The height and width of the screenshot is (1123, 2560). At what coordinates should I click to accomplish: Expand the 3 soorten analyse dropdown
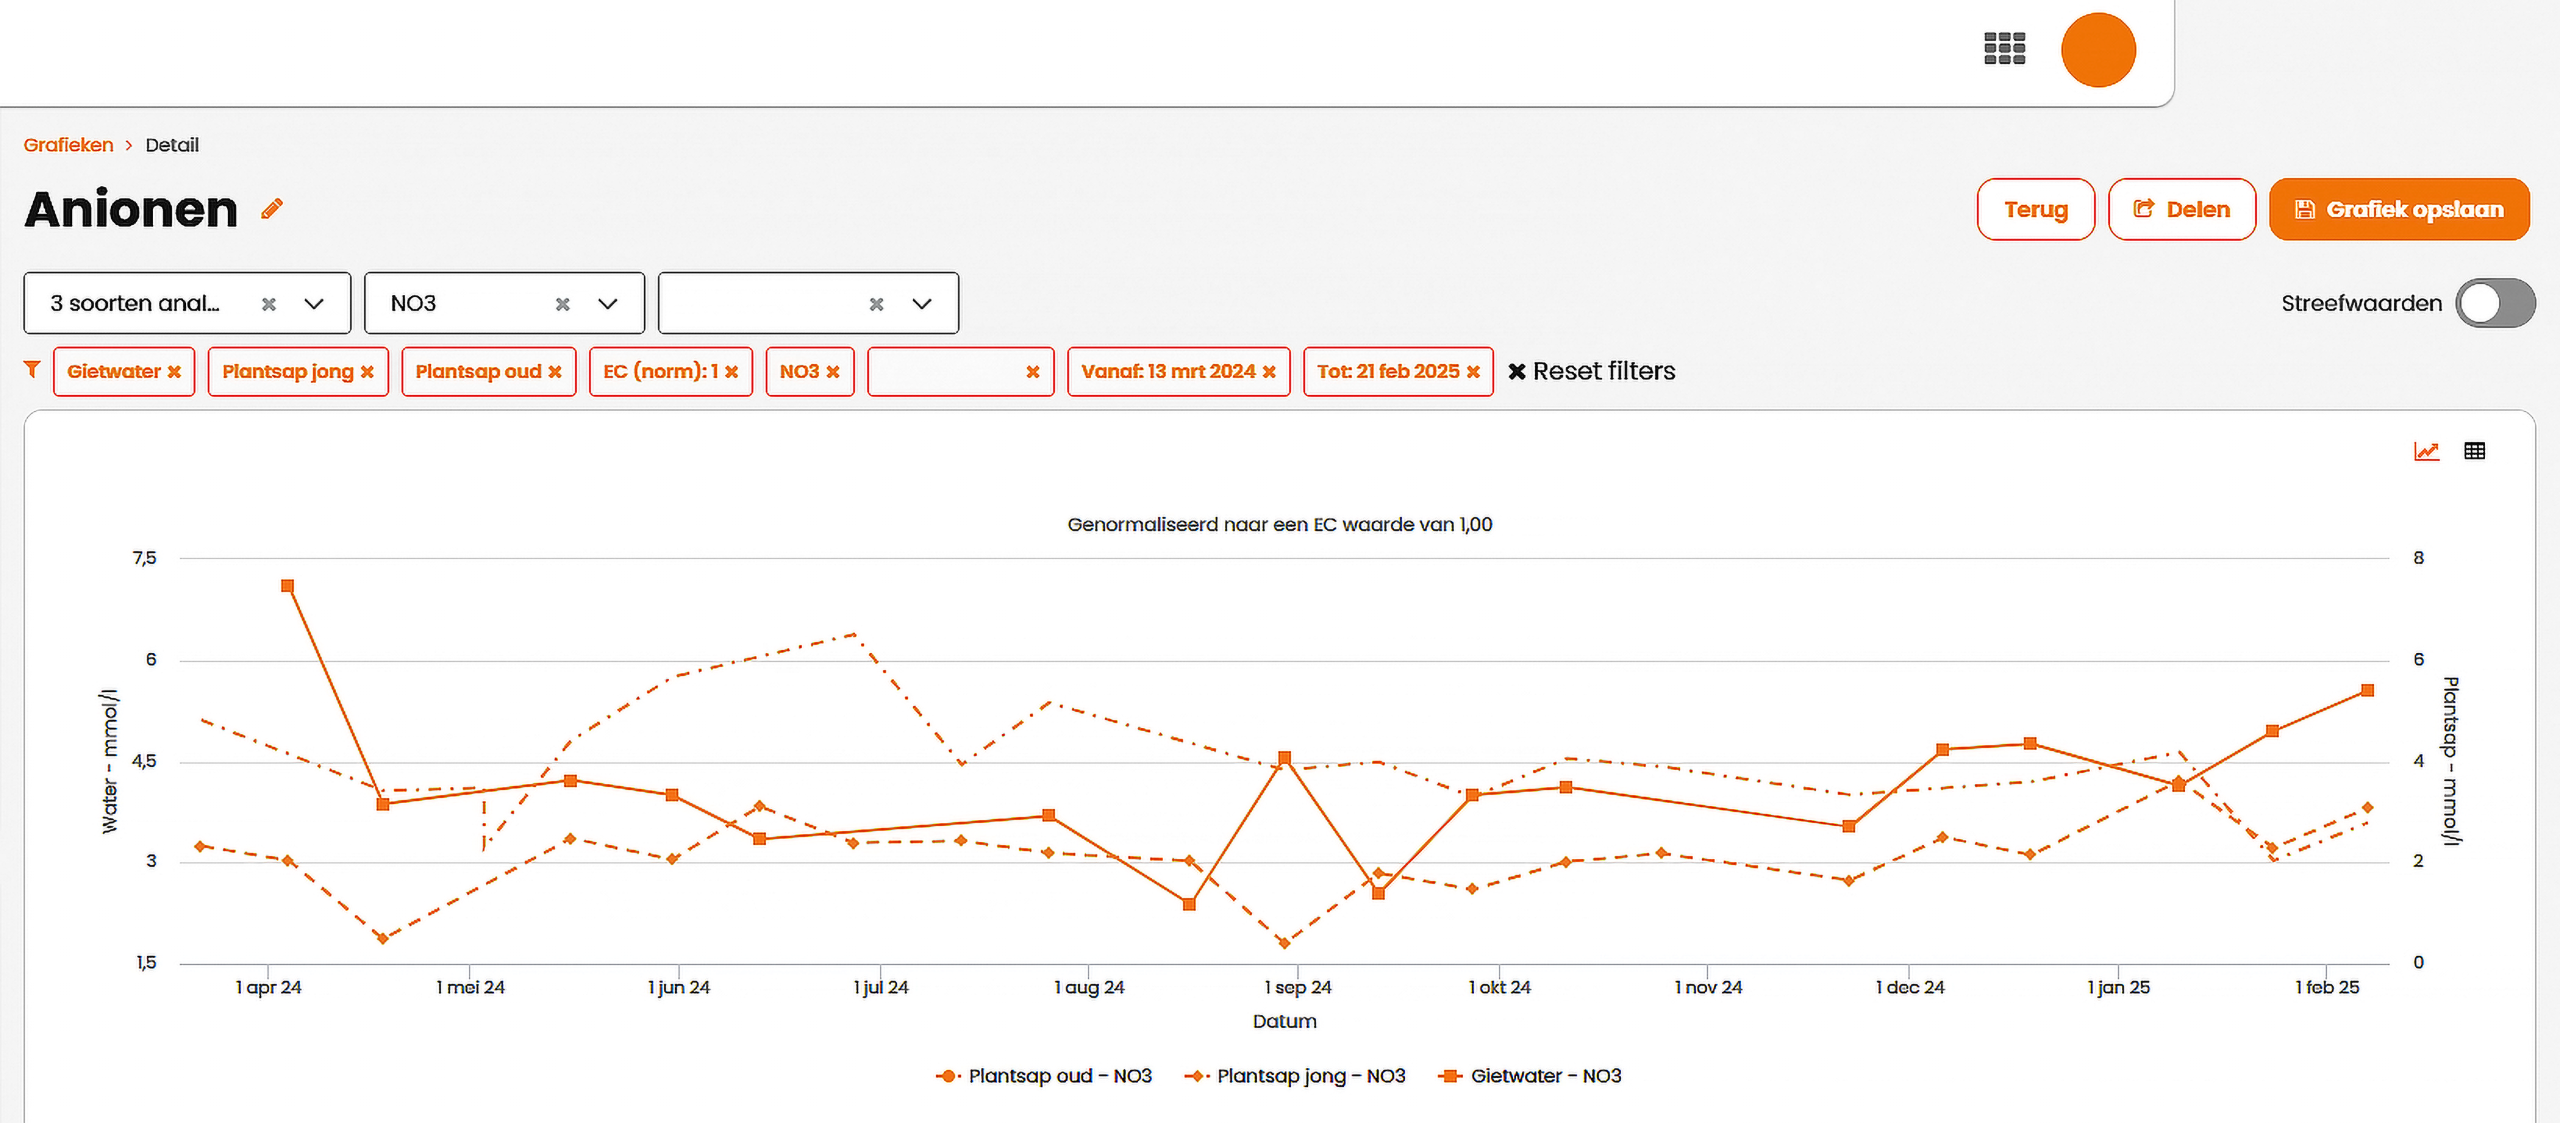(x=314, y=304)
